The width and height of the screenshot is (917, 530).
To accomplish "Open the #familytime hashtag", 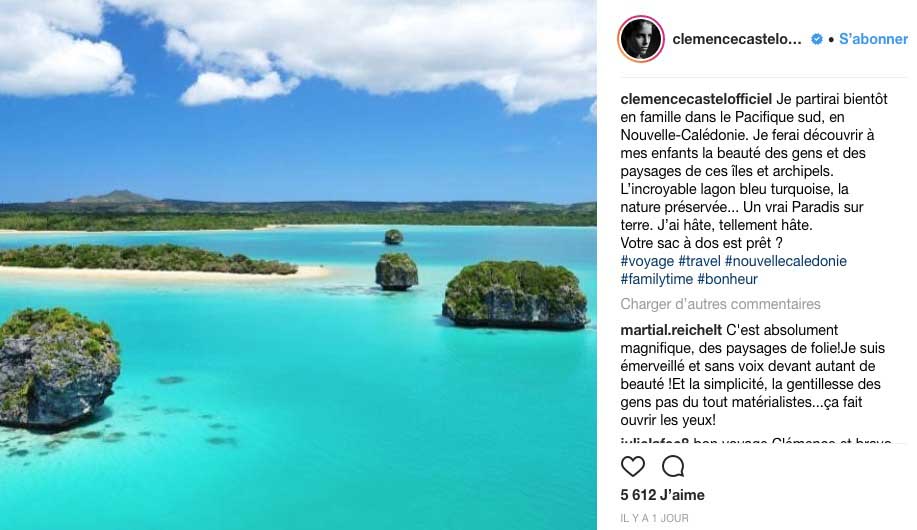I will pos(657,279).
